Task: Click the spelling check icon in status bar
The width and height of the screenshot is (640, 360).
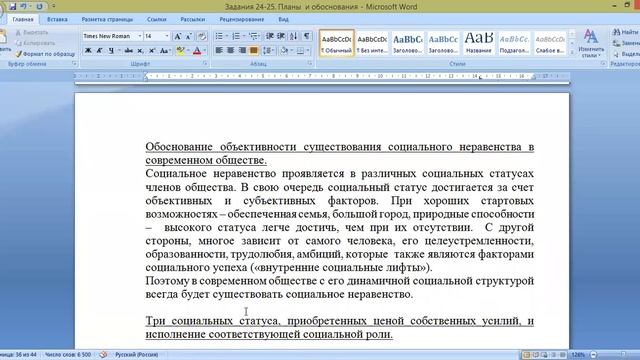Action: tap(103, 354)
